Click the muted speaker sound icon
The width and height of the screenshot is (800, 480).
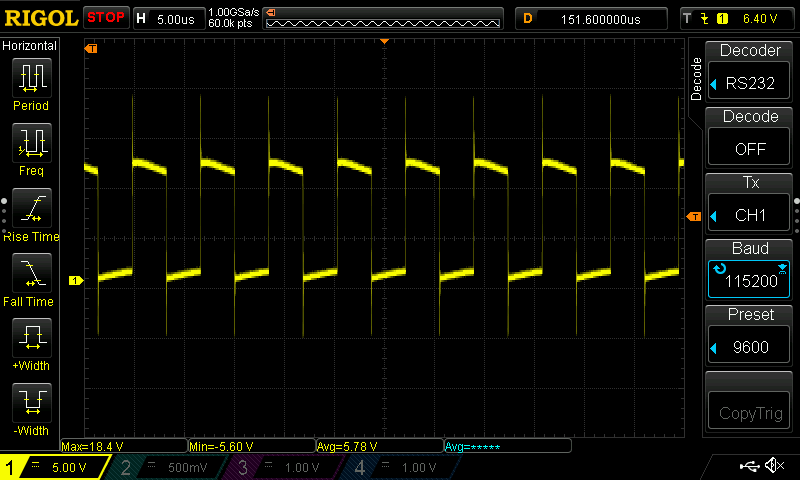click(774, 465)
